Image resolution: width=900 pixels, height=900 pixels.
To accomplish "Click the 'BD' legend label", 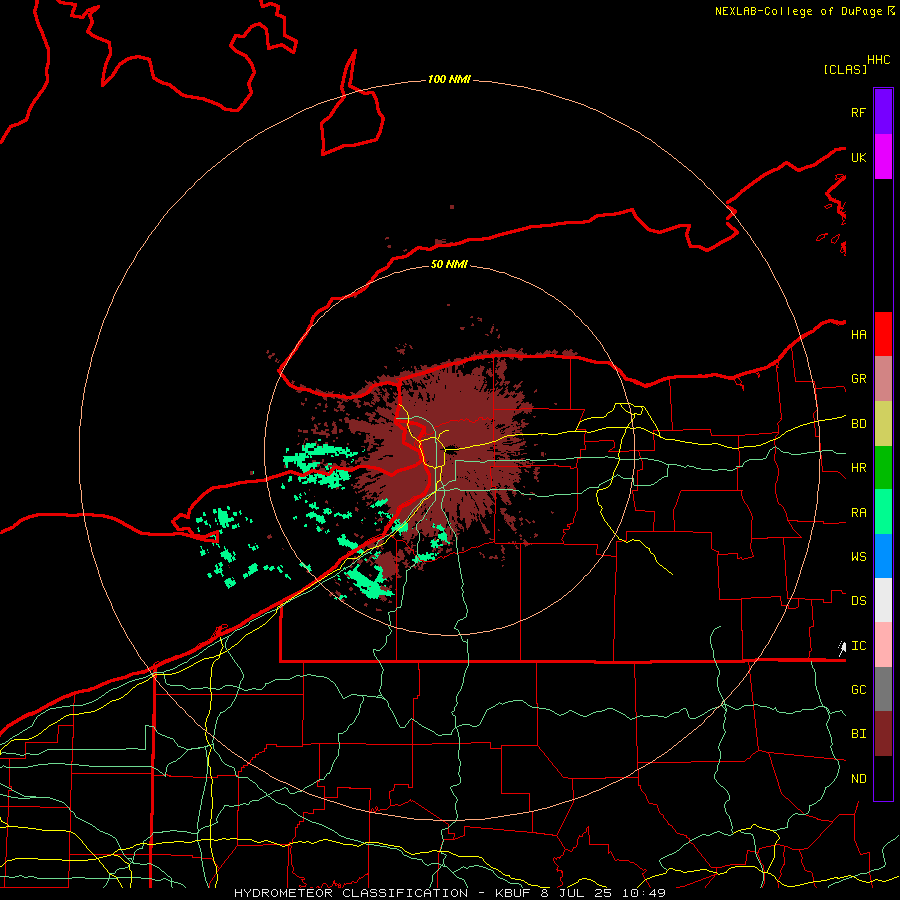I will pos(858,424).
